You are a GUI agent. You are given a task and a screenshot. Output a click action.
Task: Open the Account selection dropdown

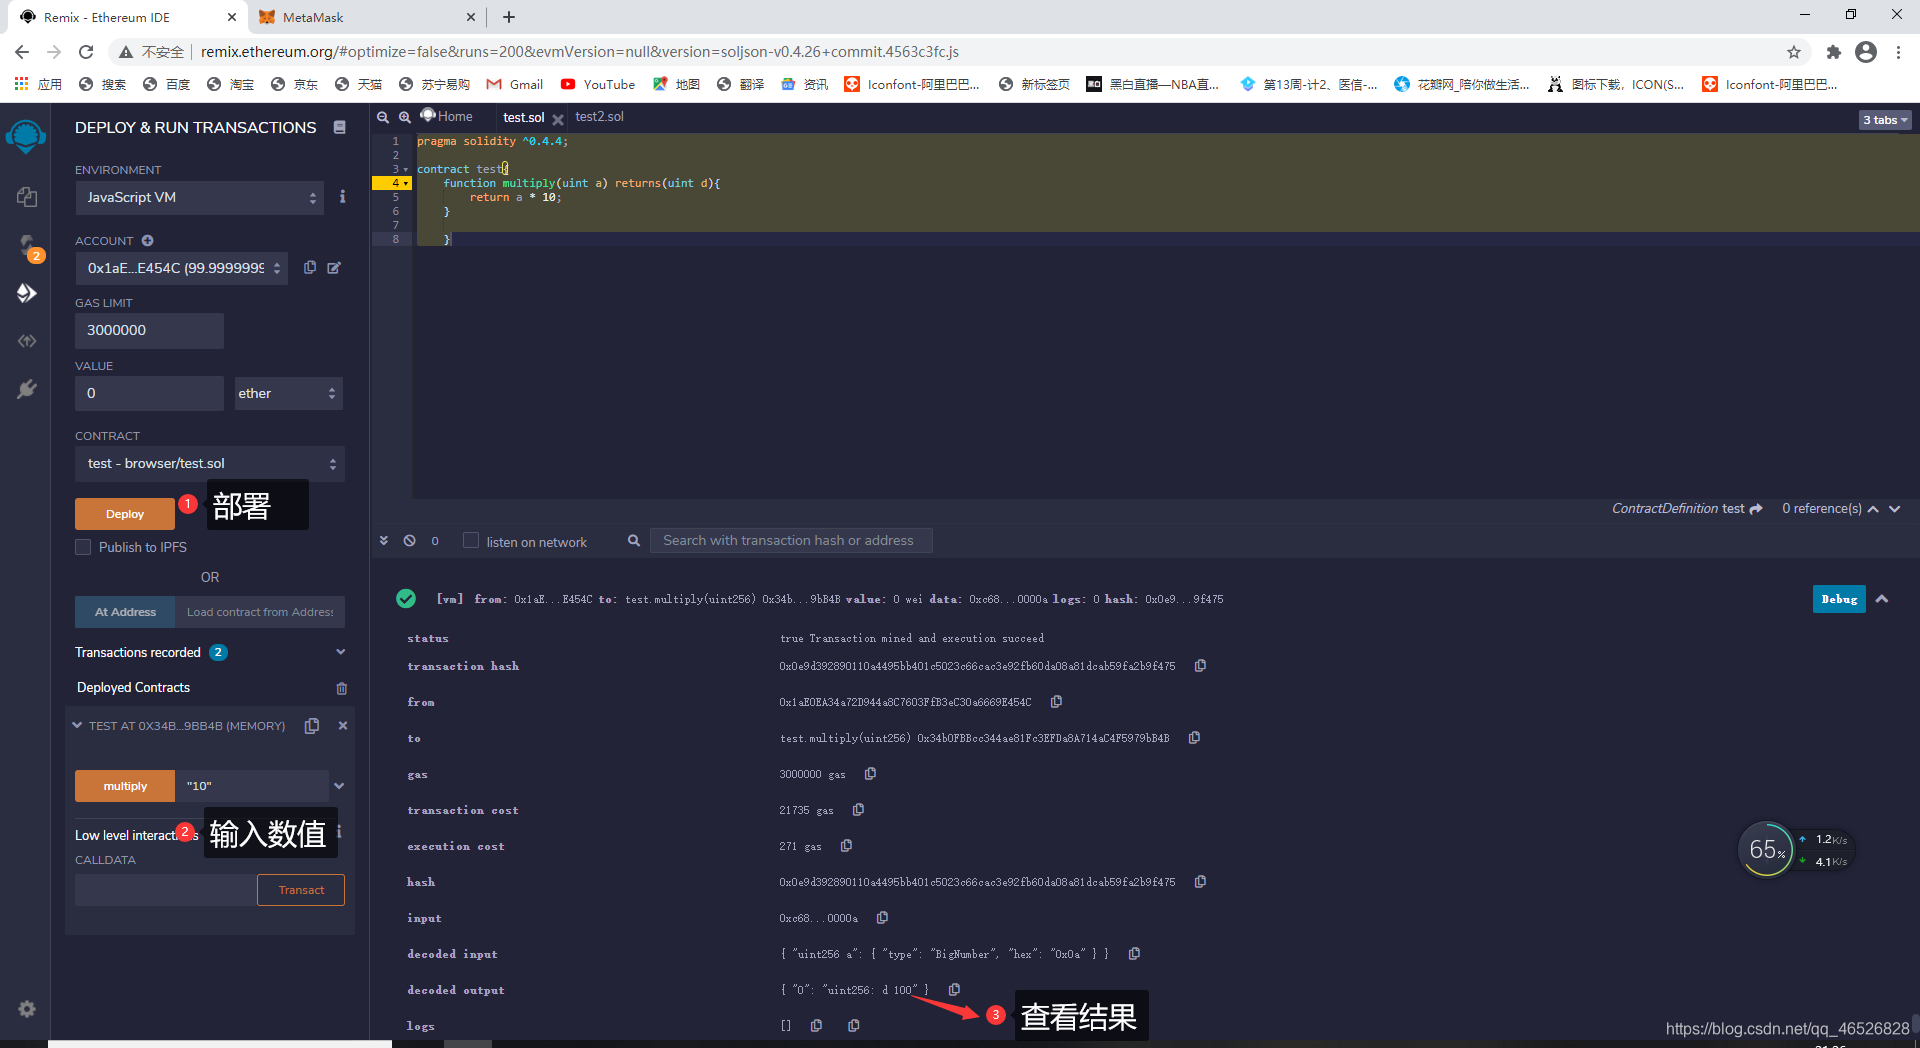click(x=181, y=268)
